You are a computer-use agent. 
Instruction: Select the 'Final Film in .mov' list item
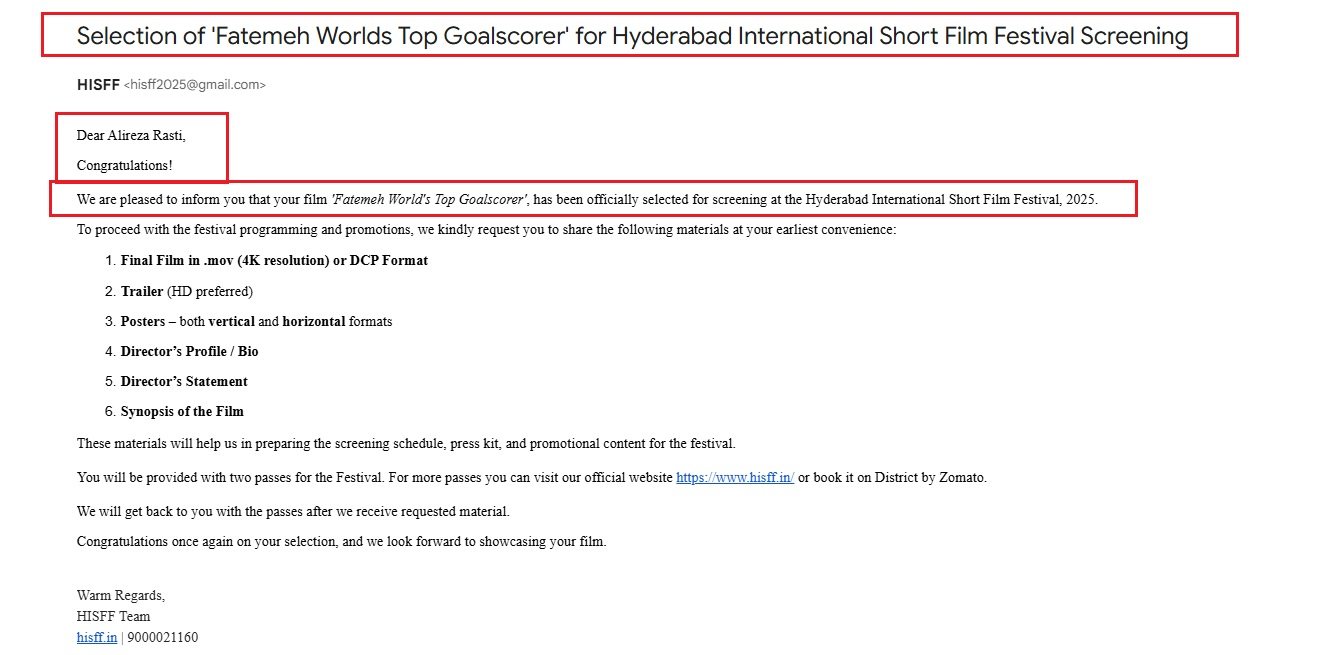[274, 261]
